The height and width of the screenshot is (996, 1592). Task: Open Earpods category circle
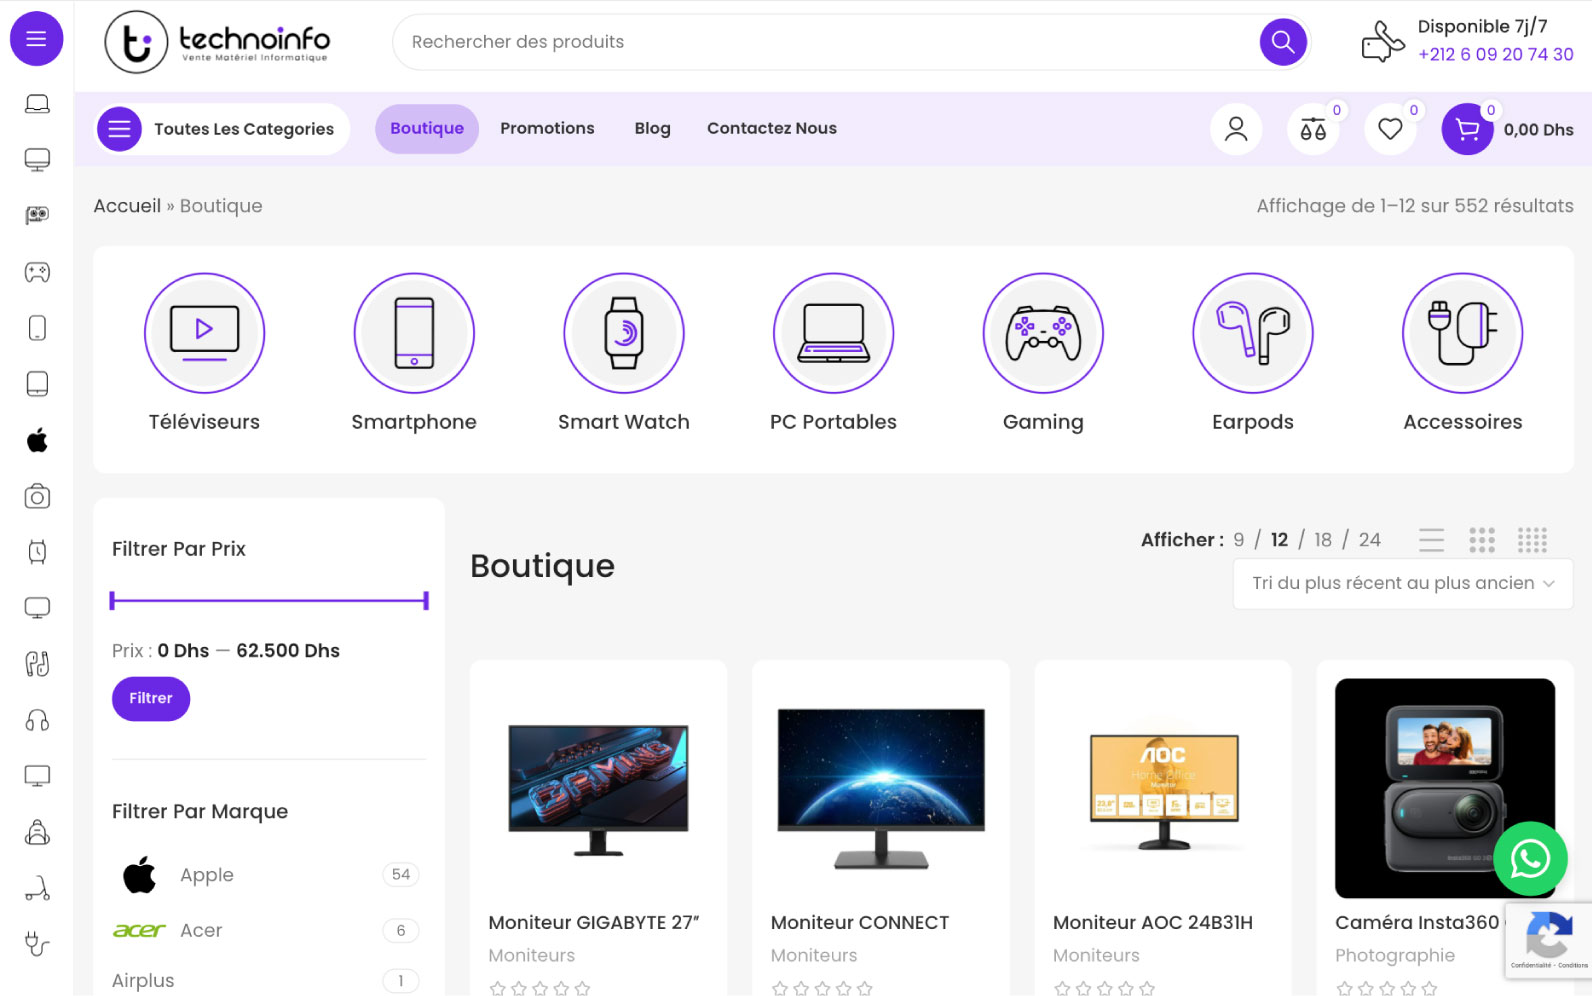[1253, 333]
